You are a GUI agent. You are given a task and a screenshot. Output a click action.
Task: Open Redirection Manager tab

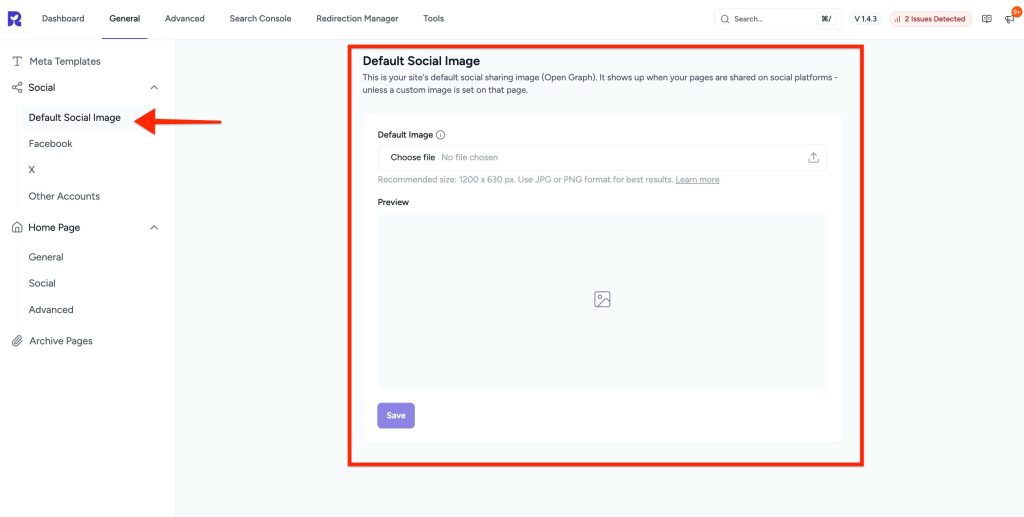coord(357,19)
